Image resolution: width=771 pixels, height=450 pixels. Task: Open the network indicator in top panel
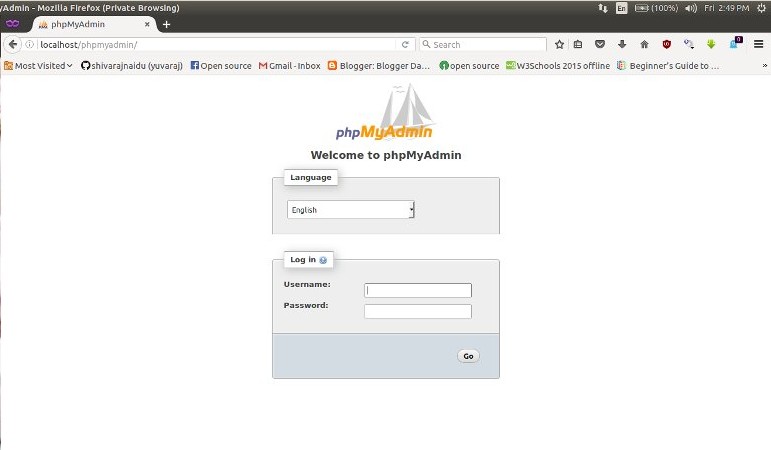click(x=602, y=8)
